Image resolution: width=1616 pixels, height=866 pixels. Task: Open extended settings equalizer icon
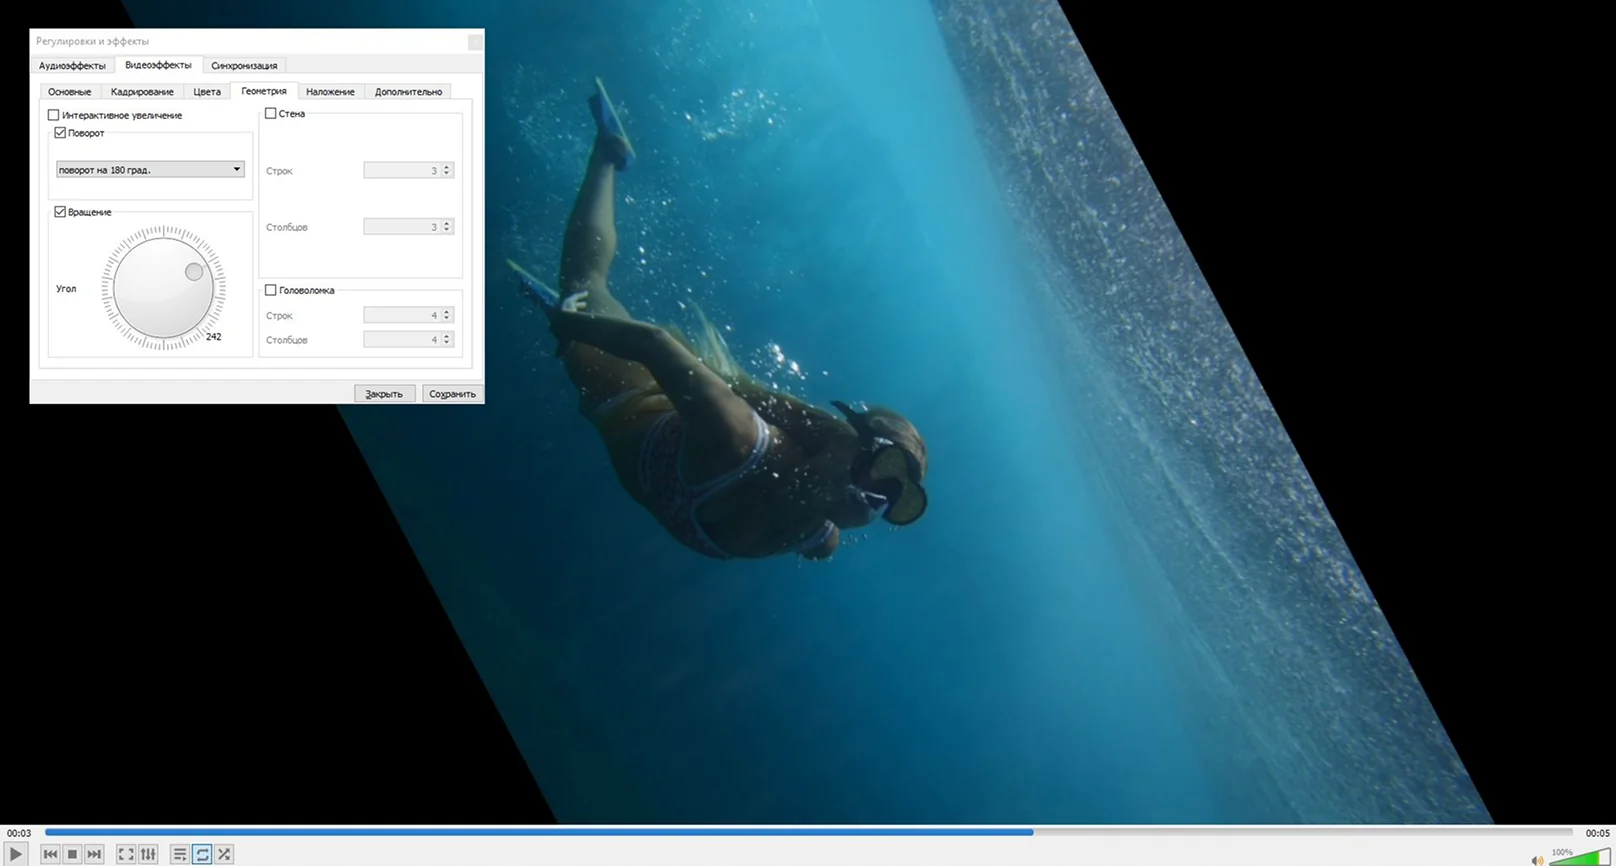[x=148, y=854]
